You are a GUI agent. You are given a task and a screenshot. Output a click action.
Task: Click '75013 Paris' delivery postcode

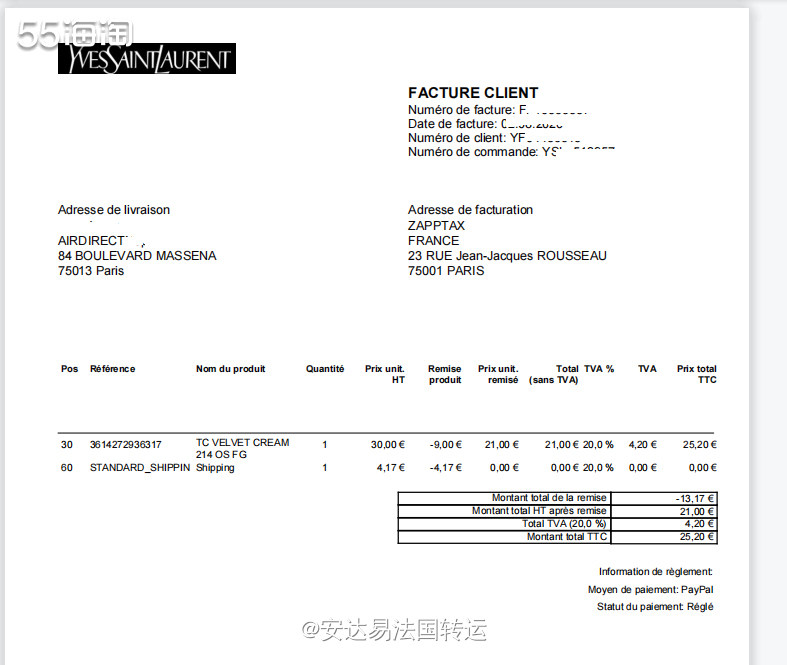91,271
